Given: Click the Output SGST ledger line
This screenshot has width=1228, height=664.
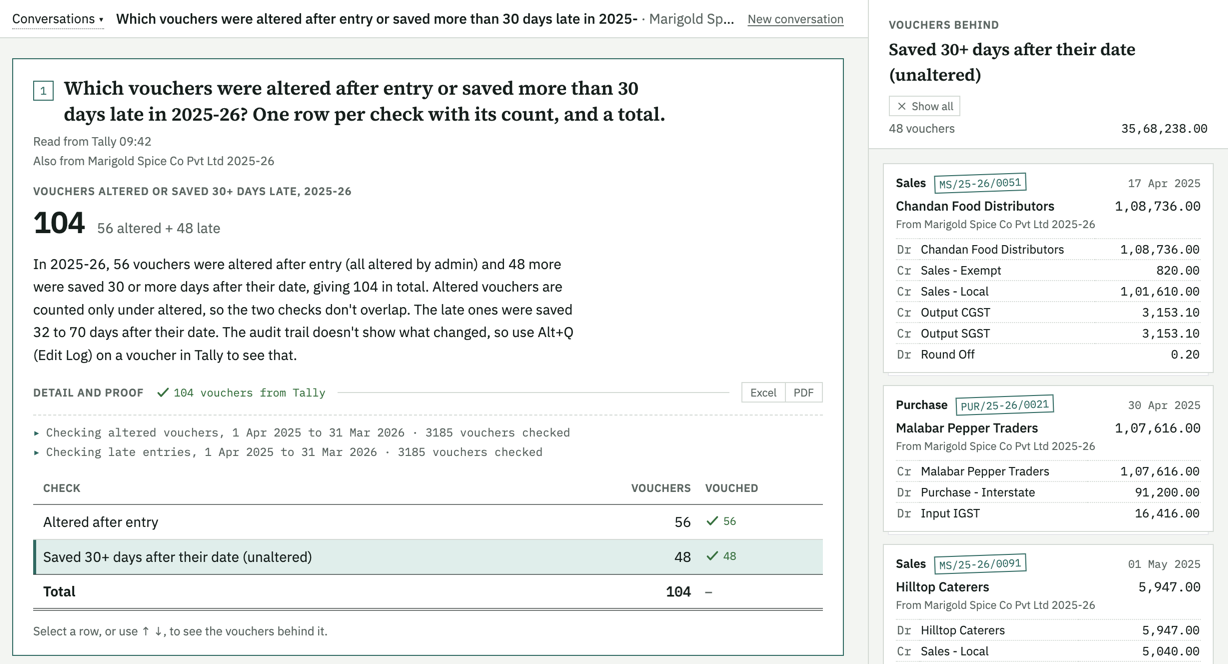Looking at the screenshot, I should (1047, 333).
